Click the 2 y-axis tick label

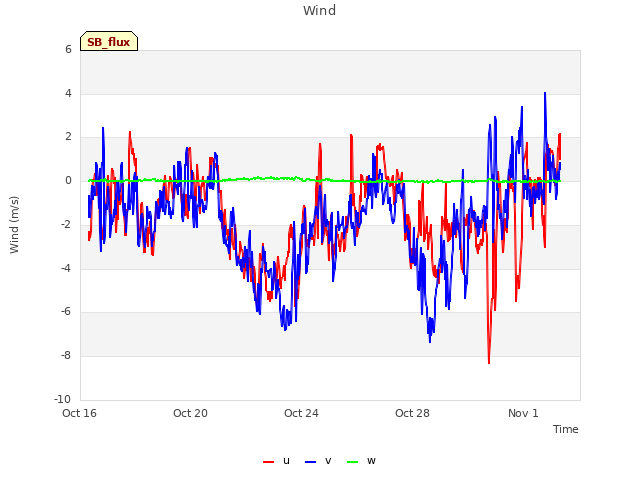point(68,137)
